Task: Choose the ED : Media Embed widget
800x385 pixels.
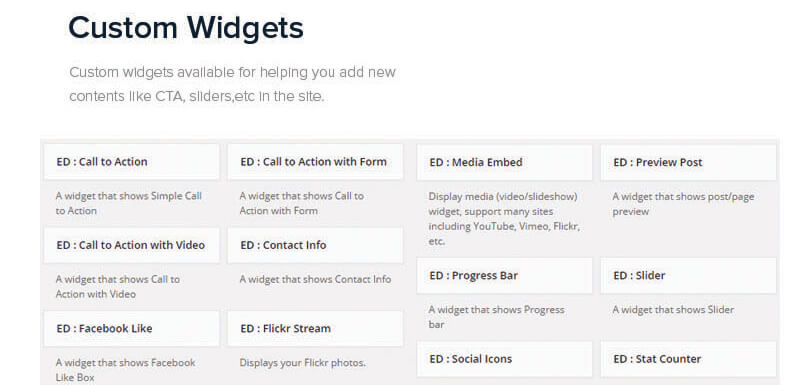Action: (505, 163)
